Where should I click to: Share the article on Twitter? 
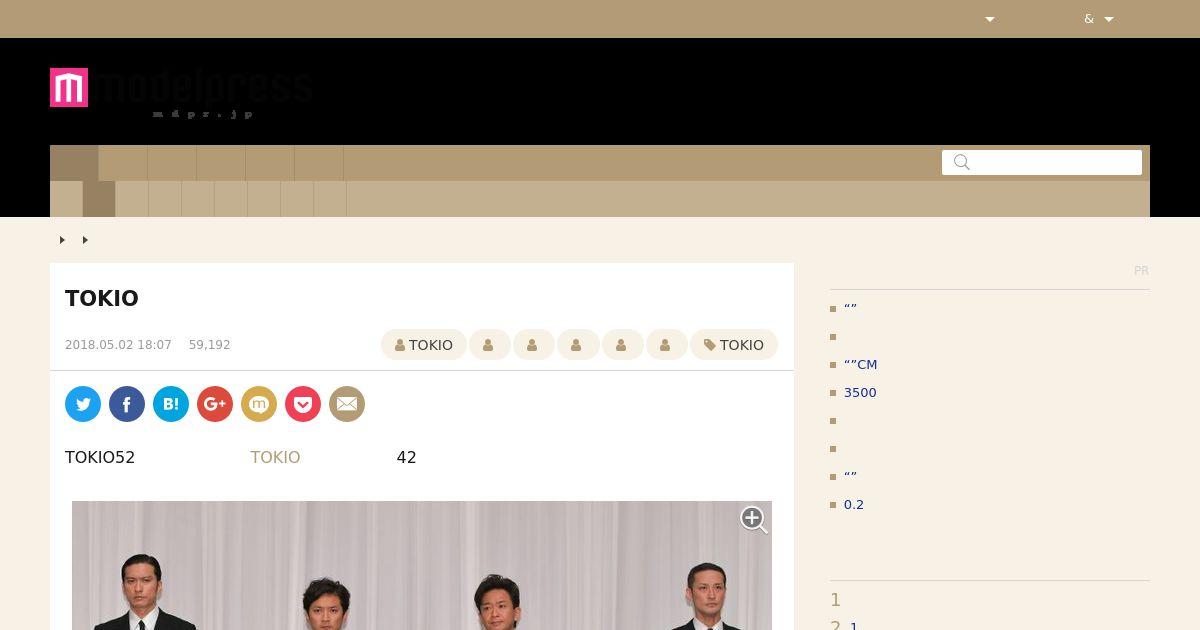tap(83, 404)
